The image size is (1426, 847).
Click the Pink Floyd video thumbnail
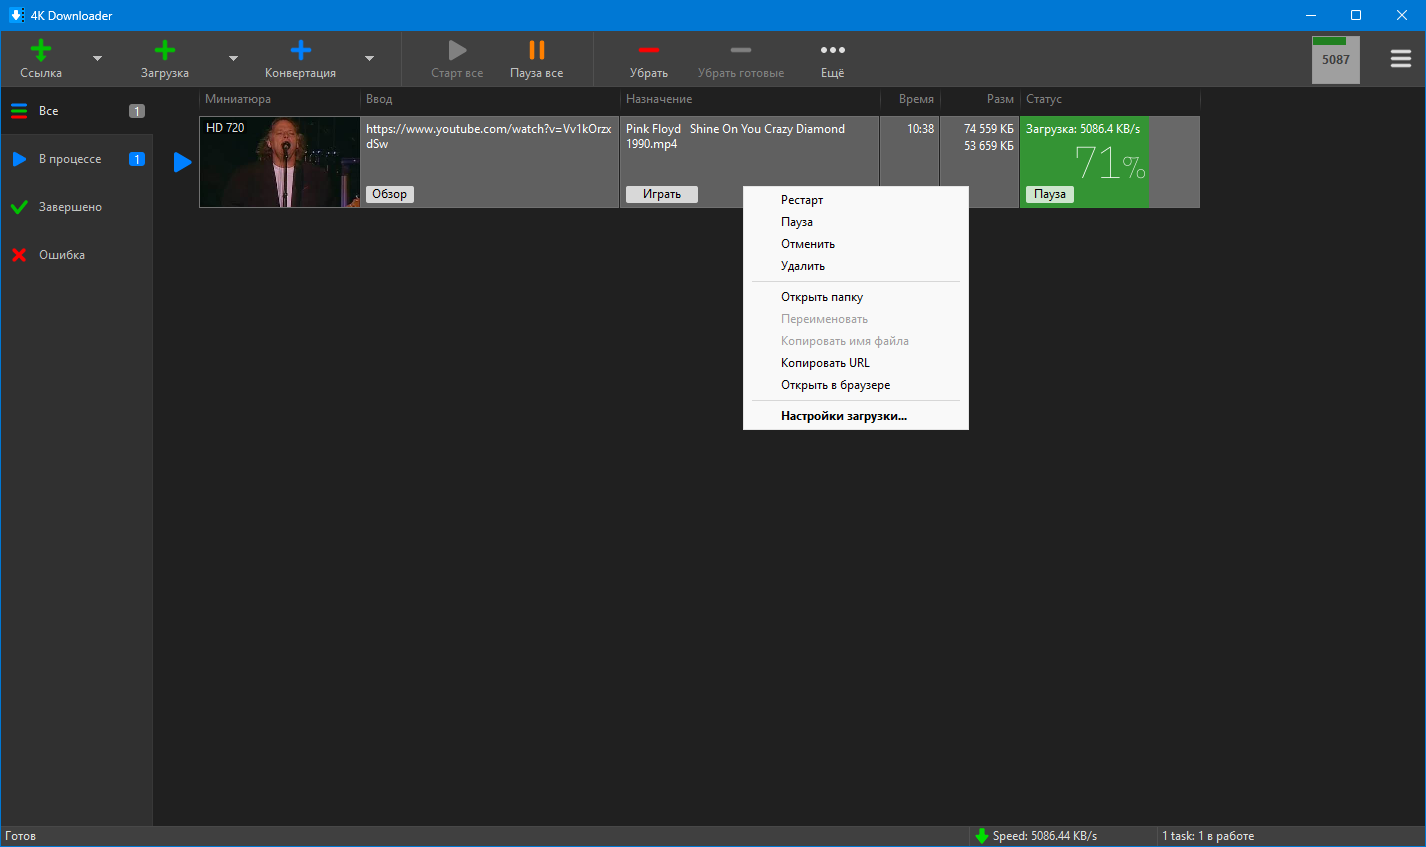[x=280, y=162]
